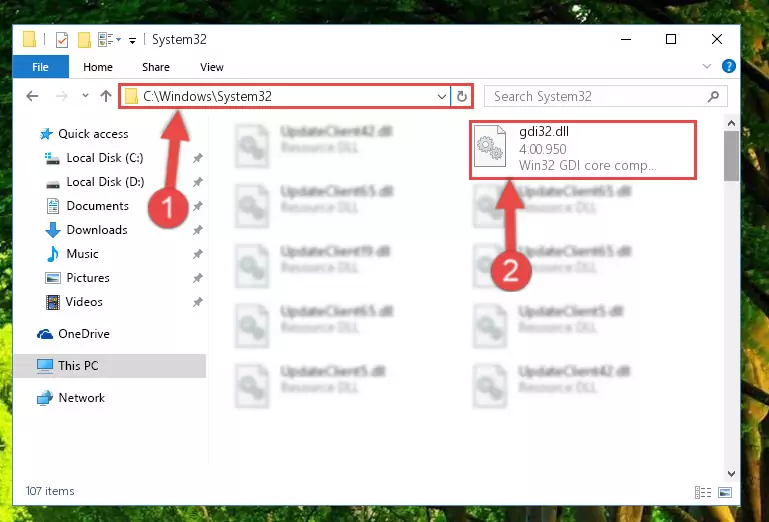Click the Properties checkmark icon in title bar
This screenshot has width=769, height=522.
coord(62,40)
